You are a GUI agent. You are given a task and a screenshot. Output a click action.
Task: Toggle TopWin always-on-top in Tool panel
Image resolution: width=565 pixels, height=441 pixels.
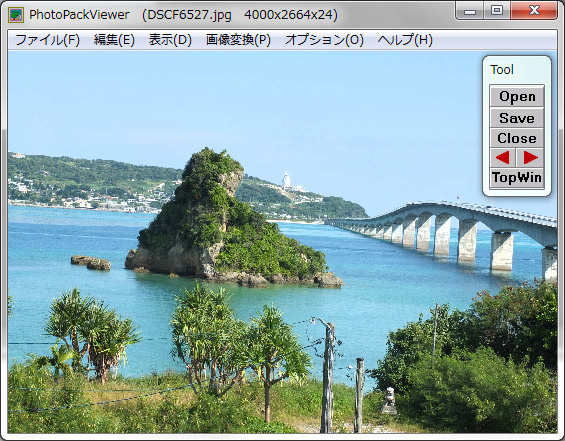point(517,178)
